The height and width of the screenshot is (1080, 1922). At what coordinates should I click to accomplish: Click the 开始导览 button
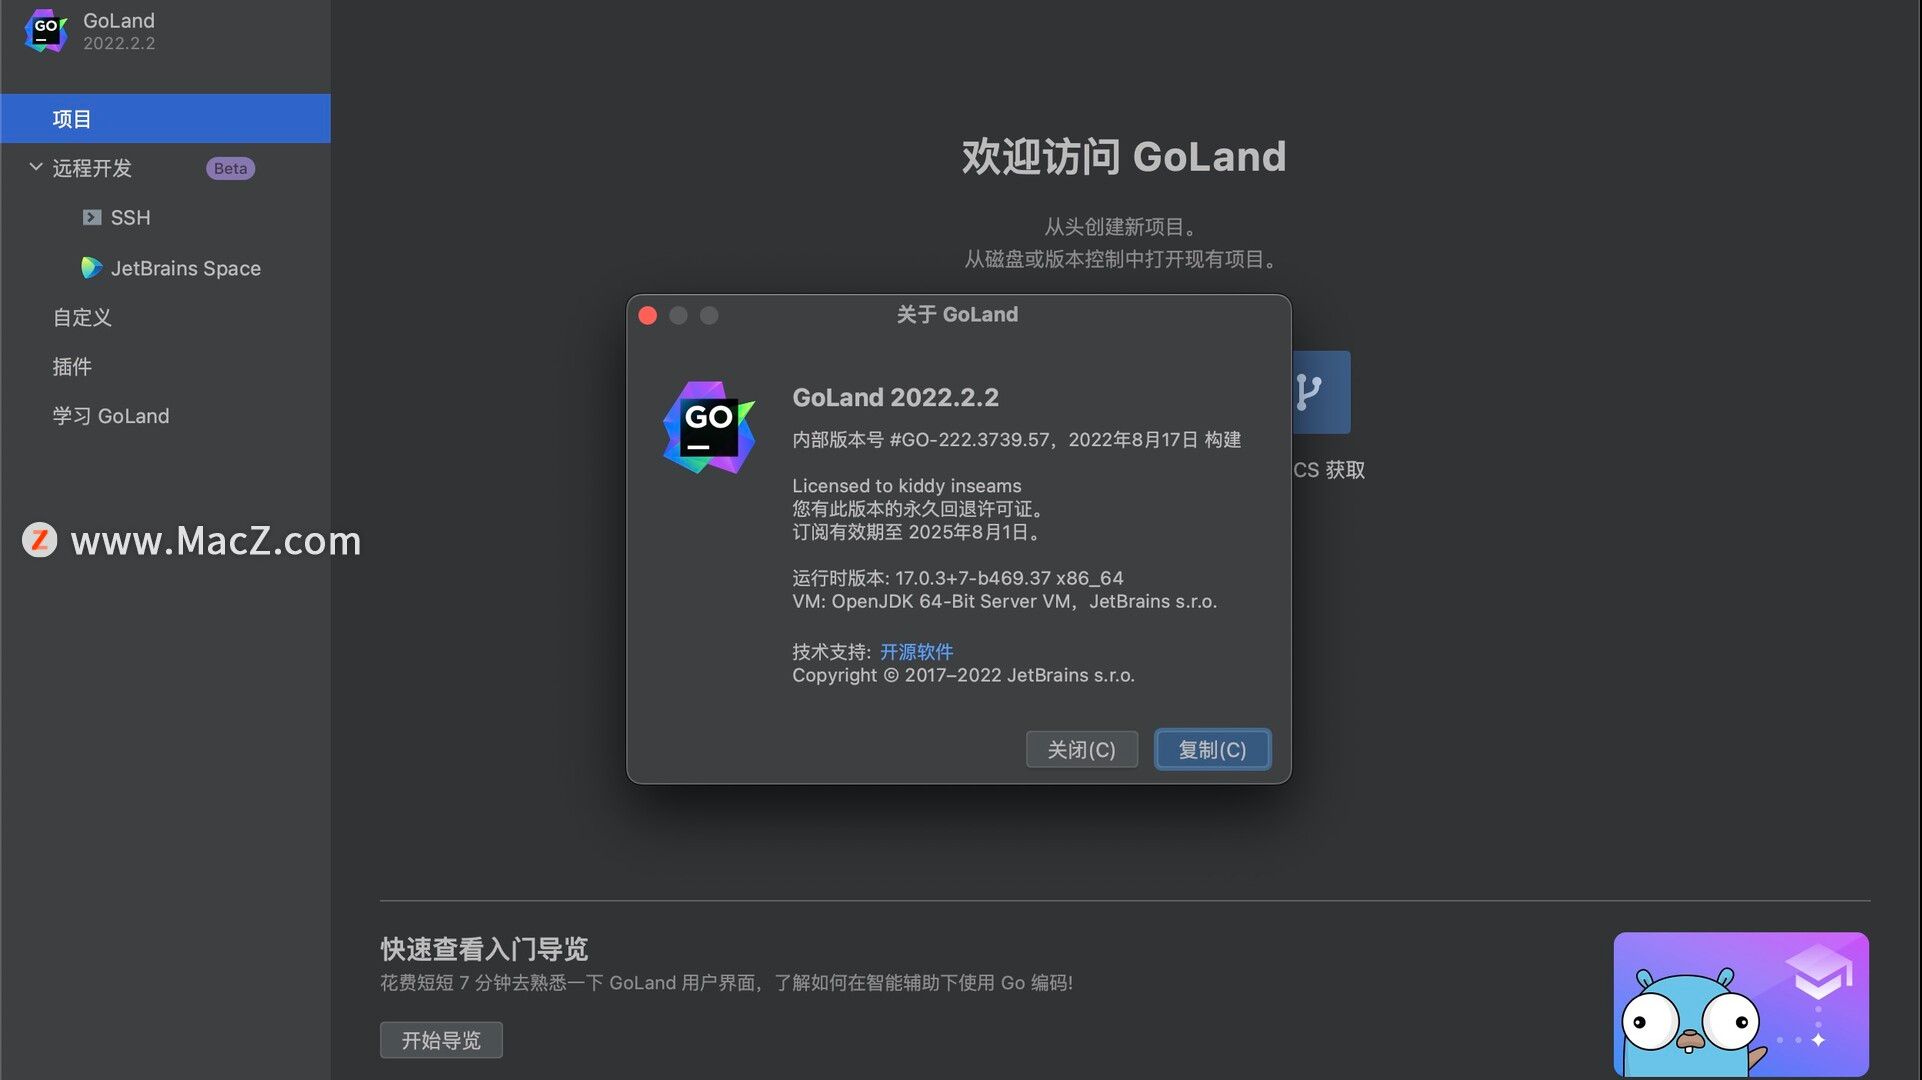(x=441, y=1040)
